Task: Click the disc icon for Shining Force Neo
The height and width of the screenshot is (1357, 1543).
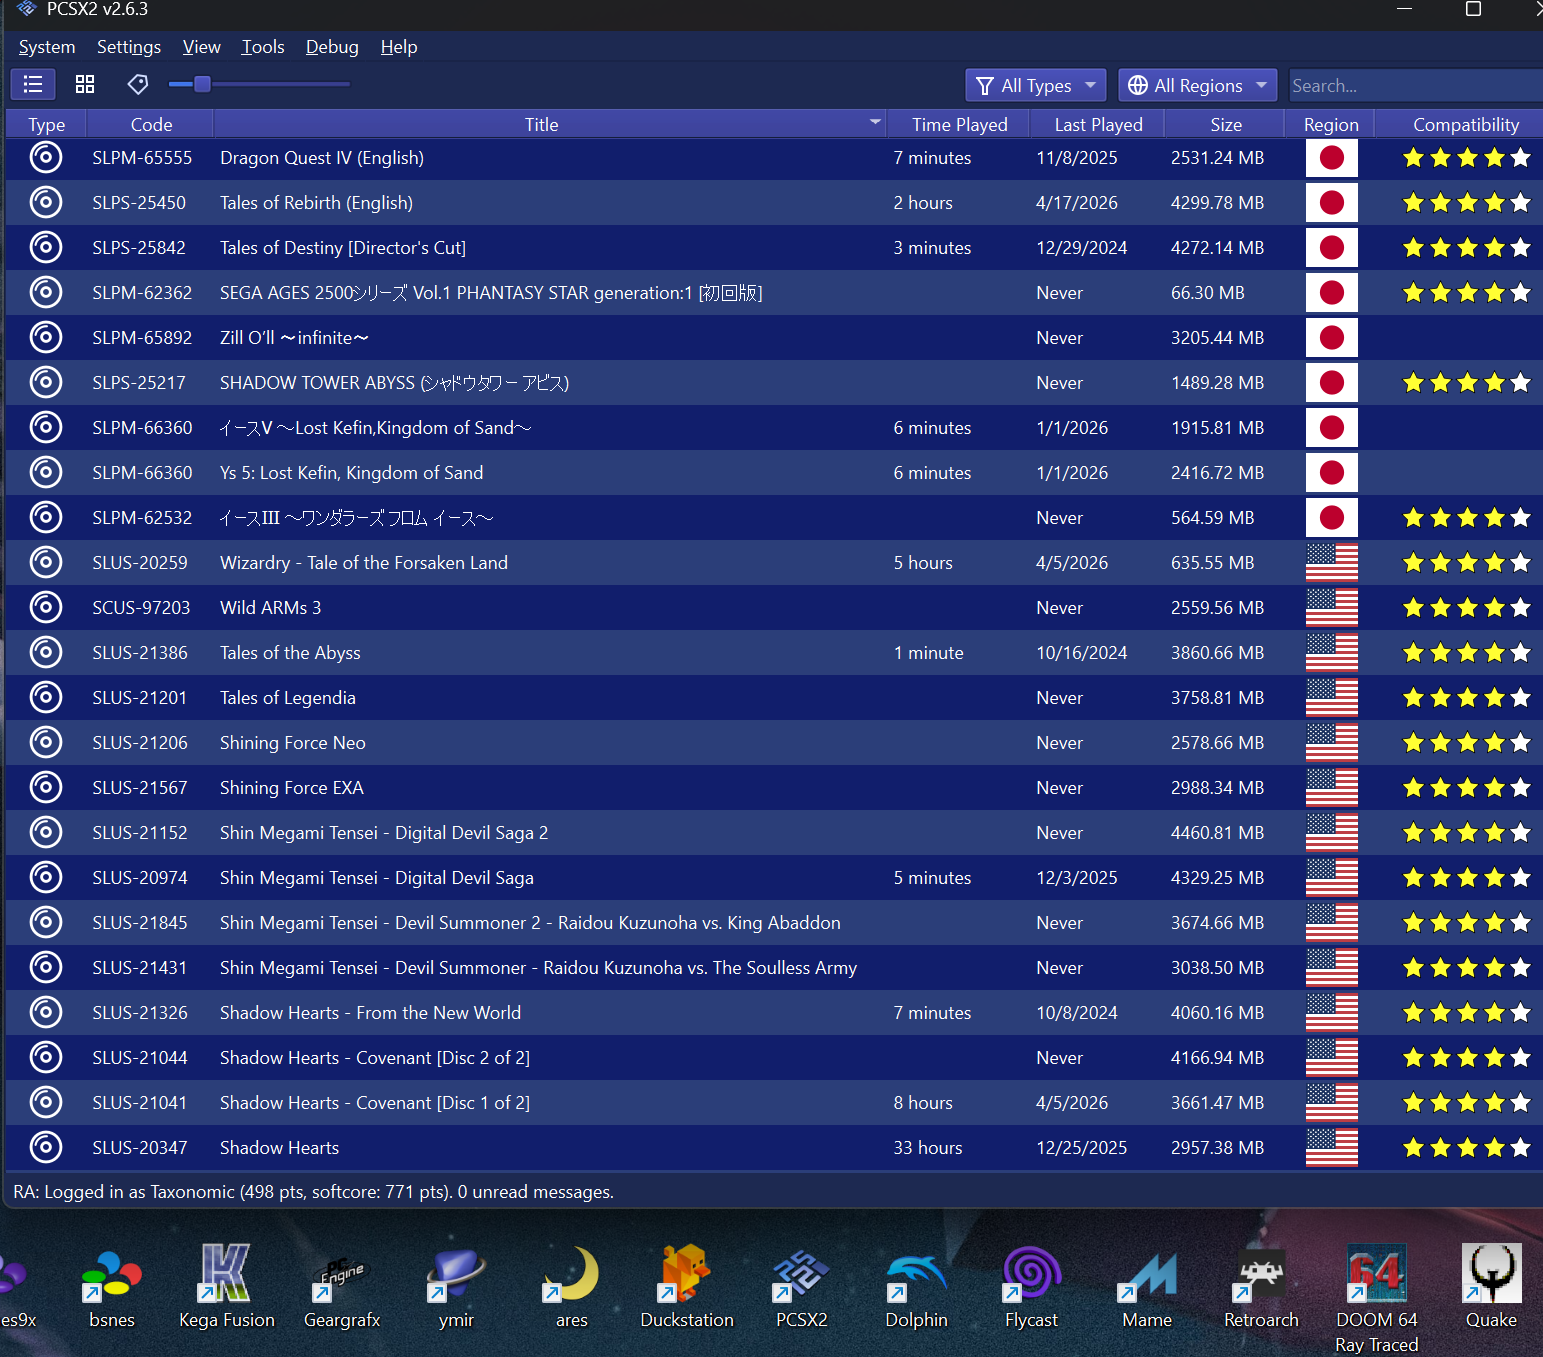Action: (x=46, y=742)
